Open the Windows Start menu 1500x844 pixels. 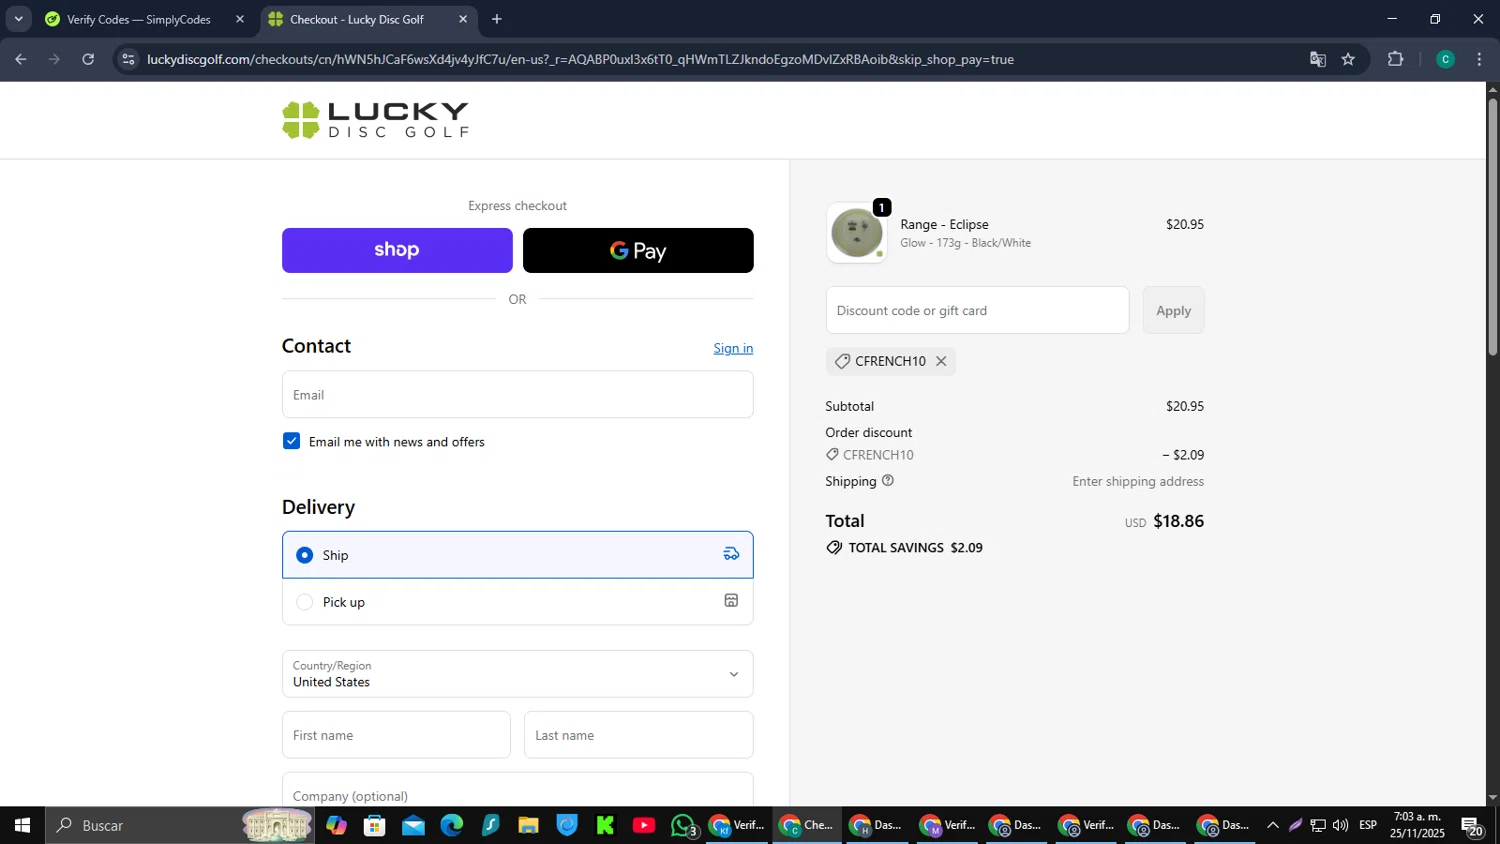(22, 825)
